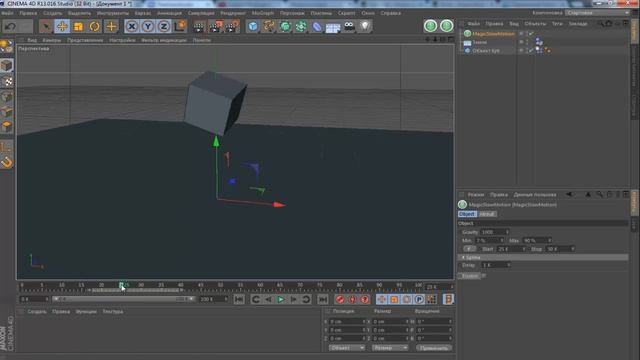Select the Live Selection arrow tool
Viewport: 640px width, 360px height.
coord(46,27)
